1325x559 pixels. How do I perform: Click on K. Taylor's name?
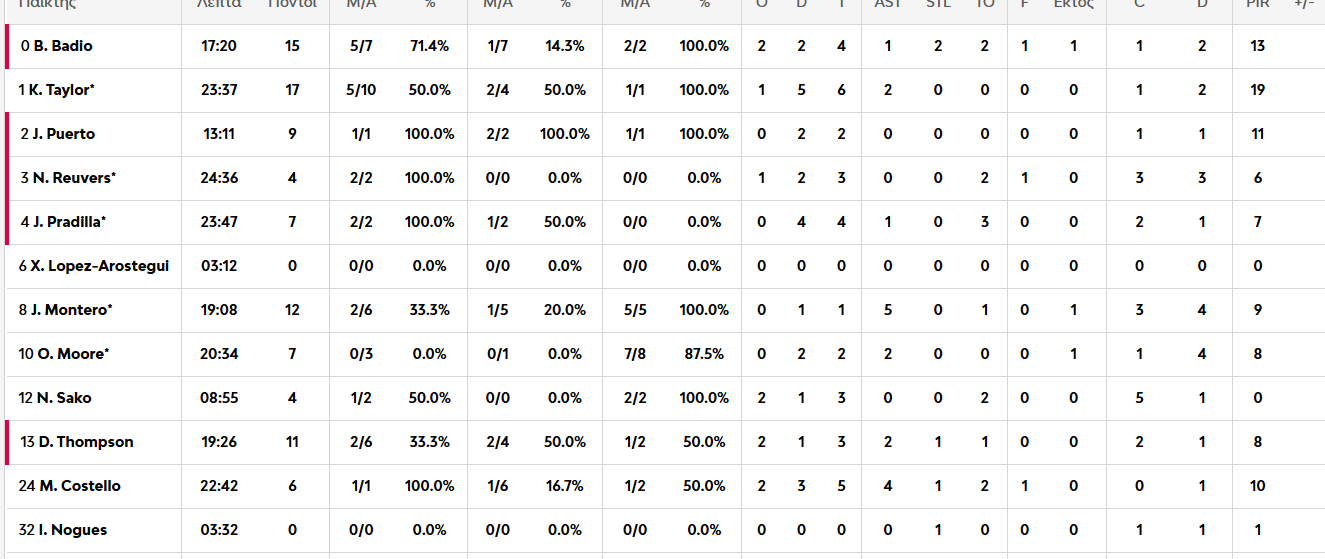point(62,90)
